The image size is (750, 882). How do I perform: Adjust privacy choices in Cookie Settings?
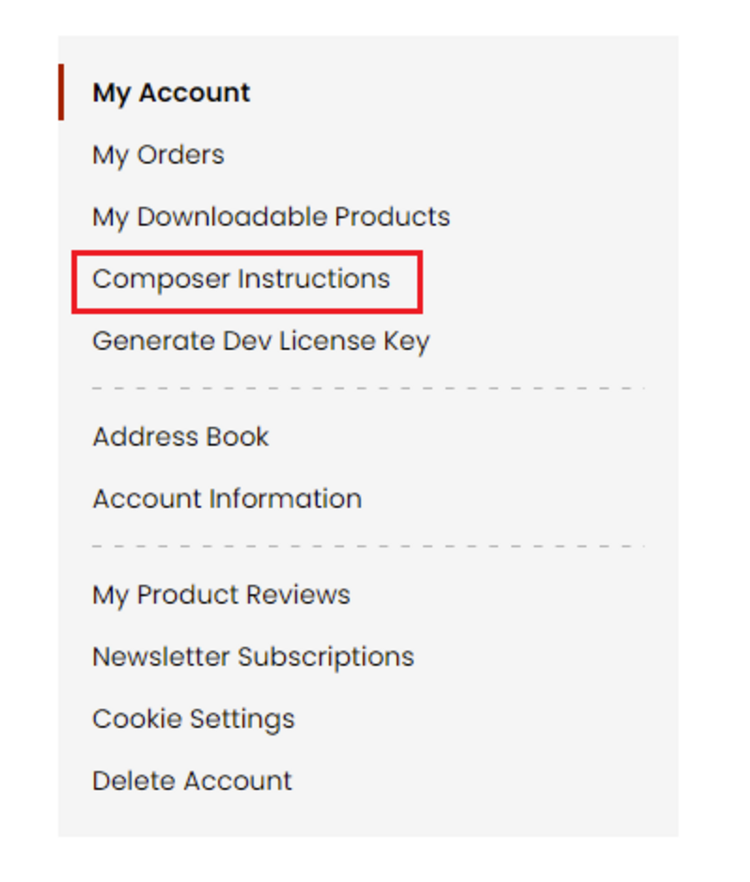tap(193, 719)
